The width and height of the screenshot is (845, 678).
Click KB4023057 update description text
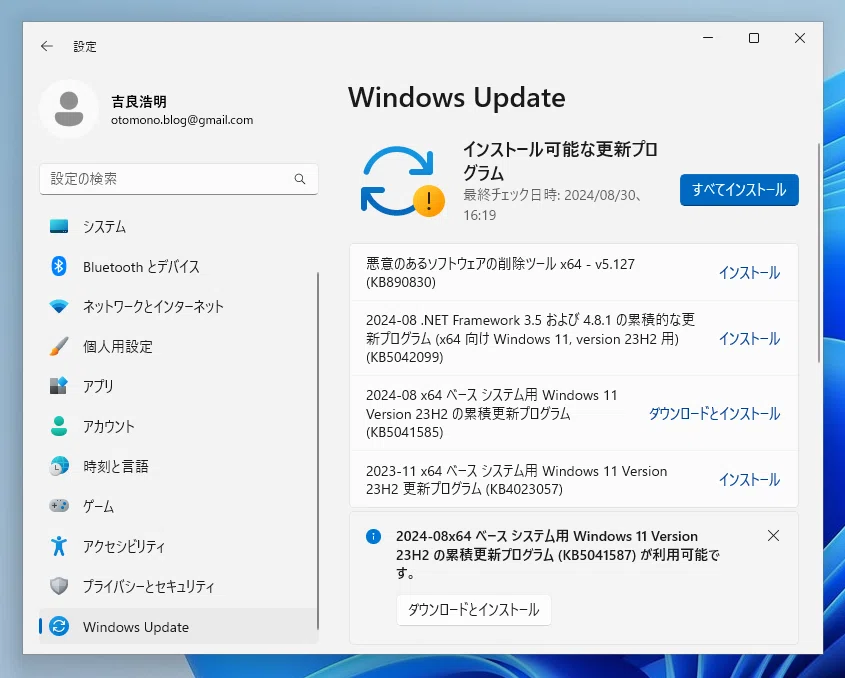[x=516, y=480]
